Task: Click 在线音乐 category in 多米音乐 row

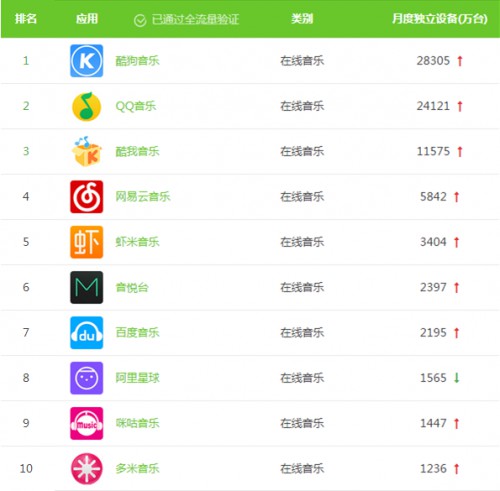Action: (x=302, y=469)
